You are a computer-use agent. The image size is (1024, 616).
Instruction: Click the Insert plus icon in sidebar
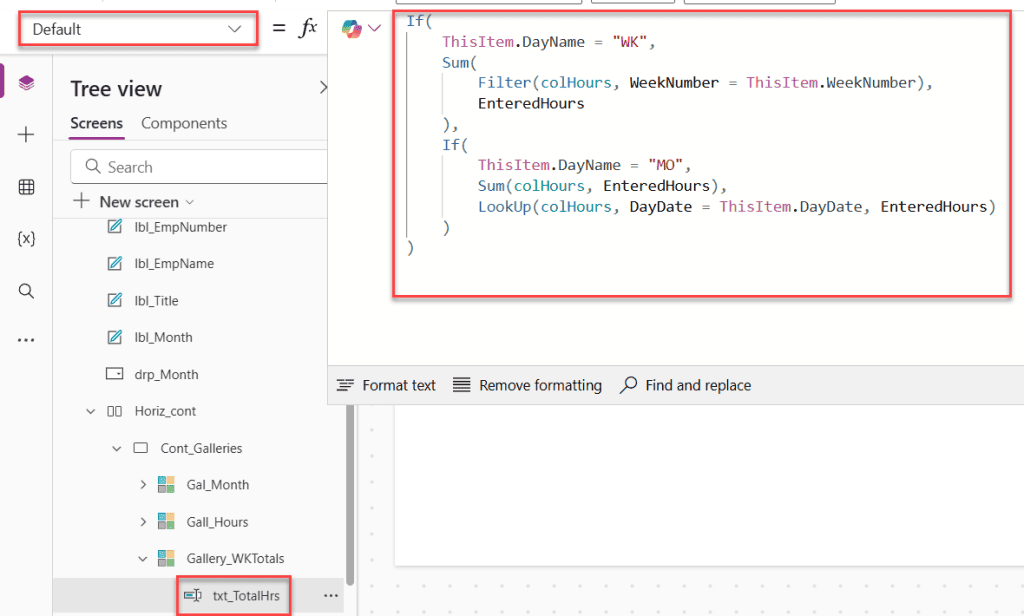click(26, 135)
